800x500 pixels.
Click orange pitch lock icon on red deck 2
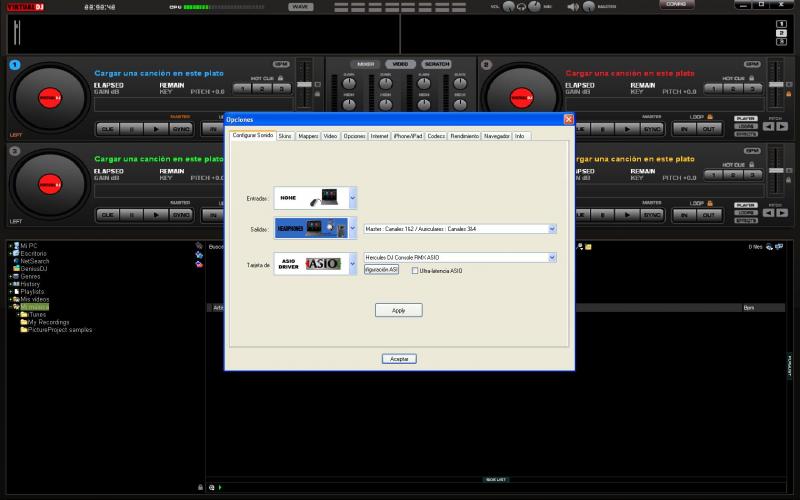pos(789,94)
